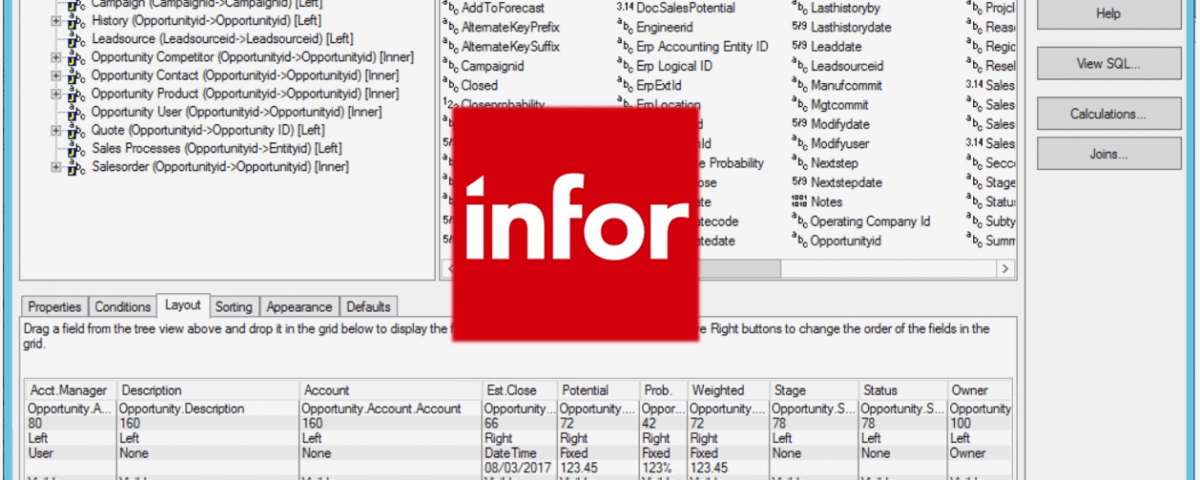Screen dimensions: 1200x480
Task: Click the Opportunity.Account.Account grid cell
Action: [x=391, y=409]
